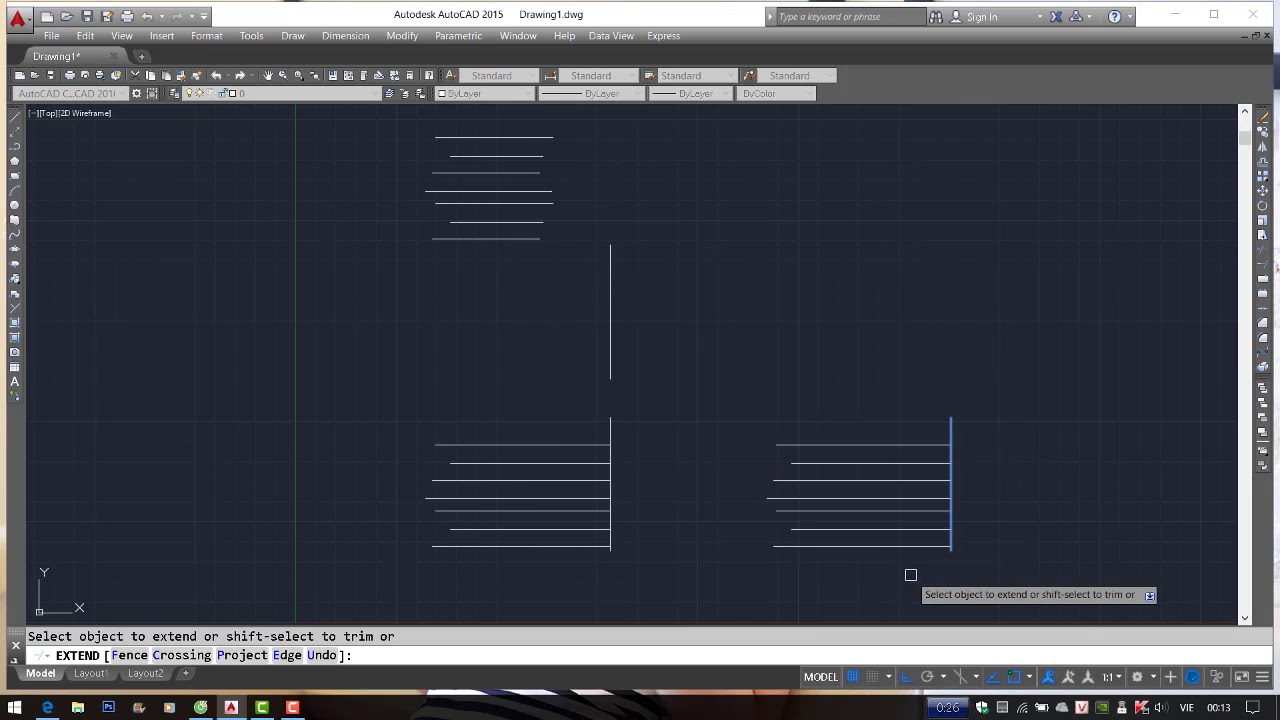Screen dimensions: 1280x720
Task: Toggle Show Annotation Objects
Action: (x=1048, y=677)
